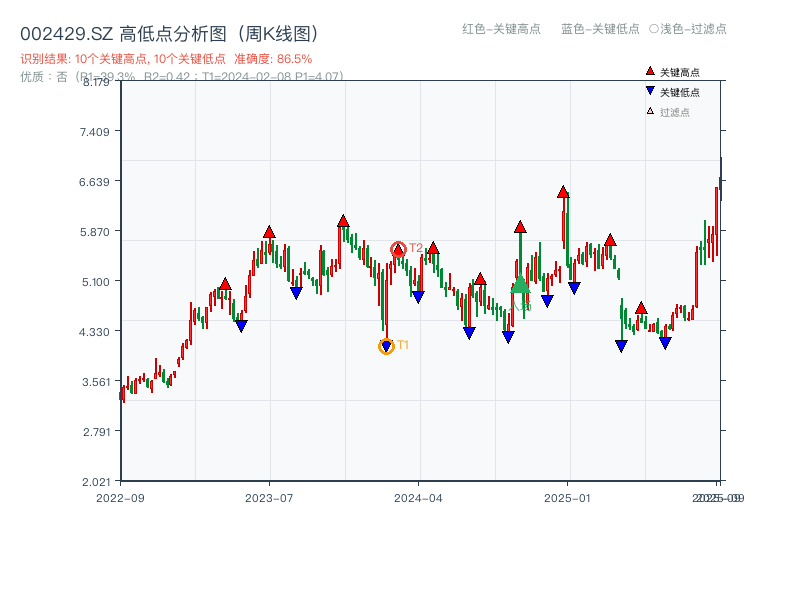The width and height of the screenshot is (800, 600).
Task: Click the blue key-low triangle just right of 2025-01
Action: [x=574, y=288]
